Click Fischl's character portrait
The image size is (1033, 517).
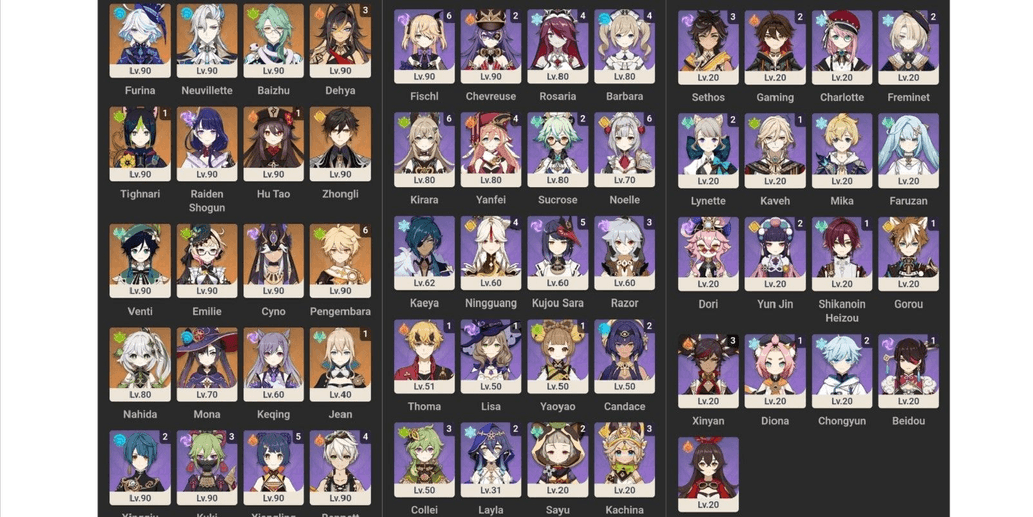pyautogui.click(x=424, y=47)
